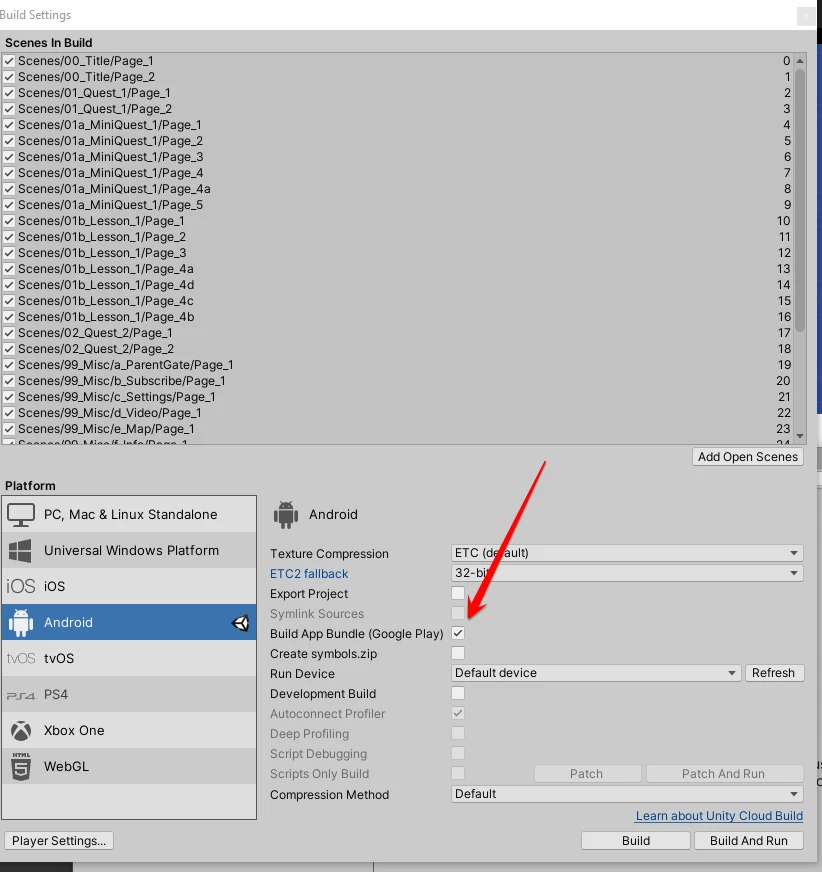This screenshot has height=872, width=822.
Task: Select Scenes/99_Misc/c_Settings/Page_1 row
Action: pyautogui.click(x=397, y=397)
